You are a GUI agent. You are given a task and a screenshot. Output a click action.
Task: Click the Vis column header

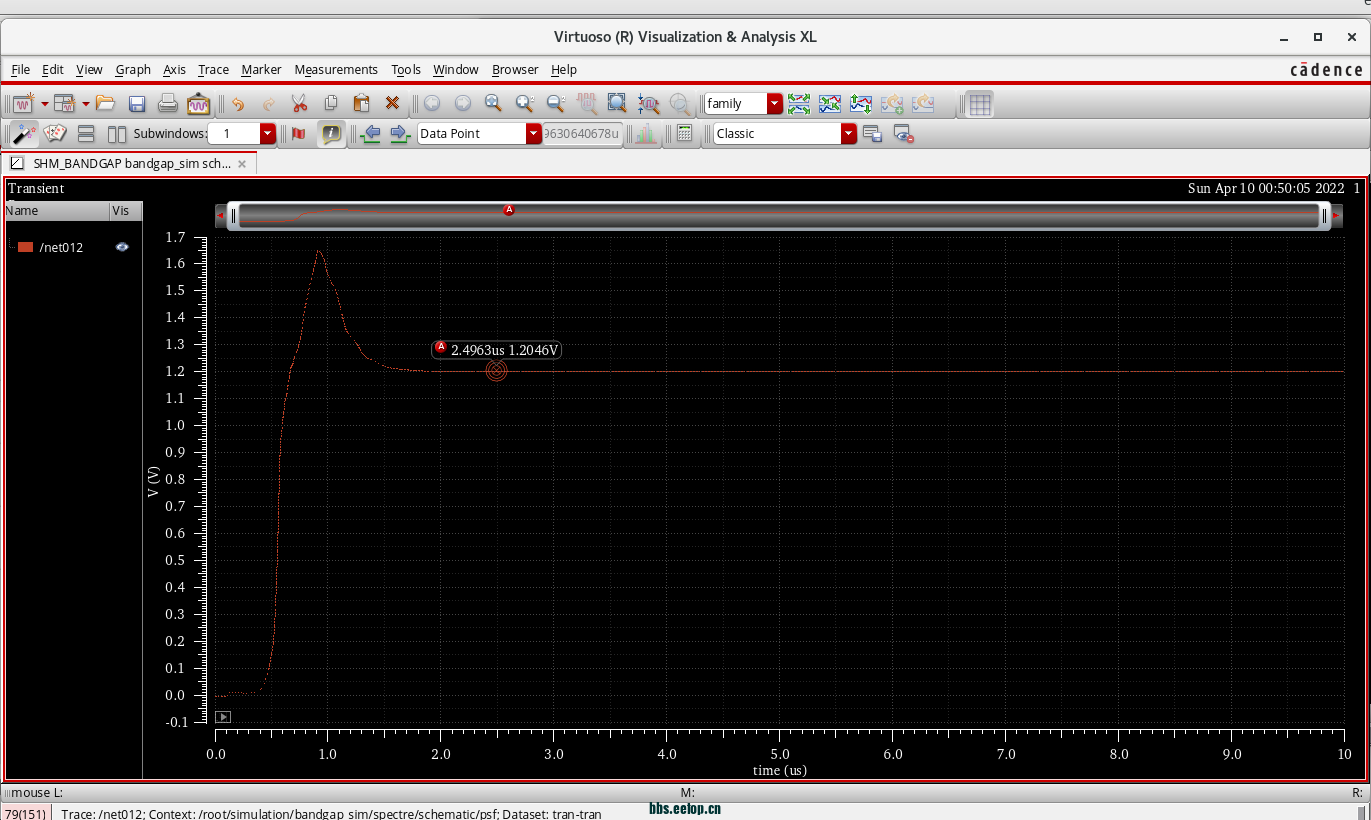(x=121, y=211)
